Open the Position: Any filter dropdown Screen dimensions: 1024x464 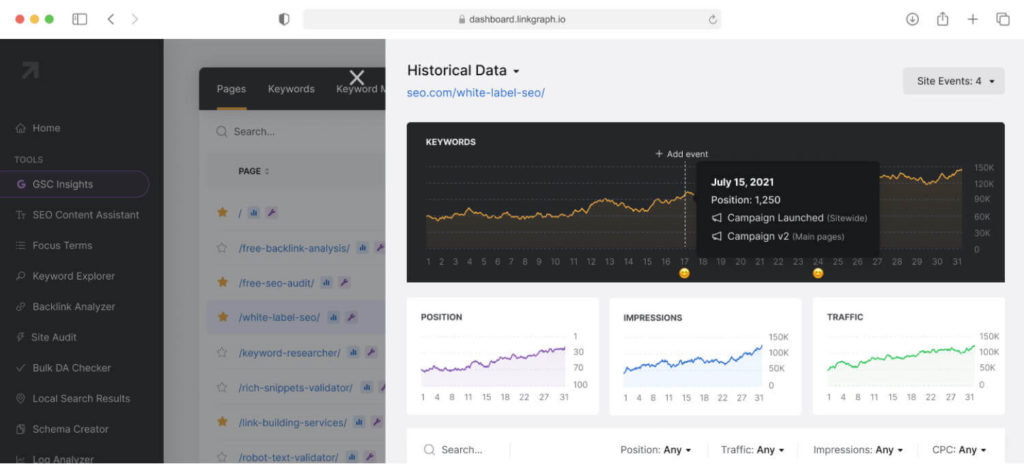coord(655,450)
